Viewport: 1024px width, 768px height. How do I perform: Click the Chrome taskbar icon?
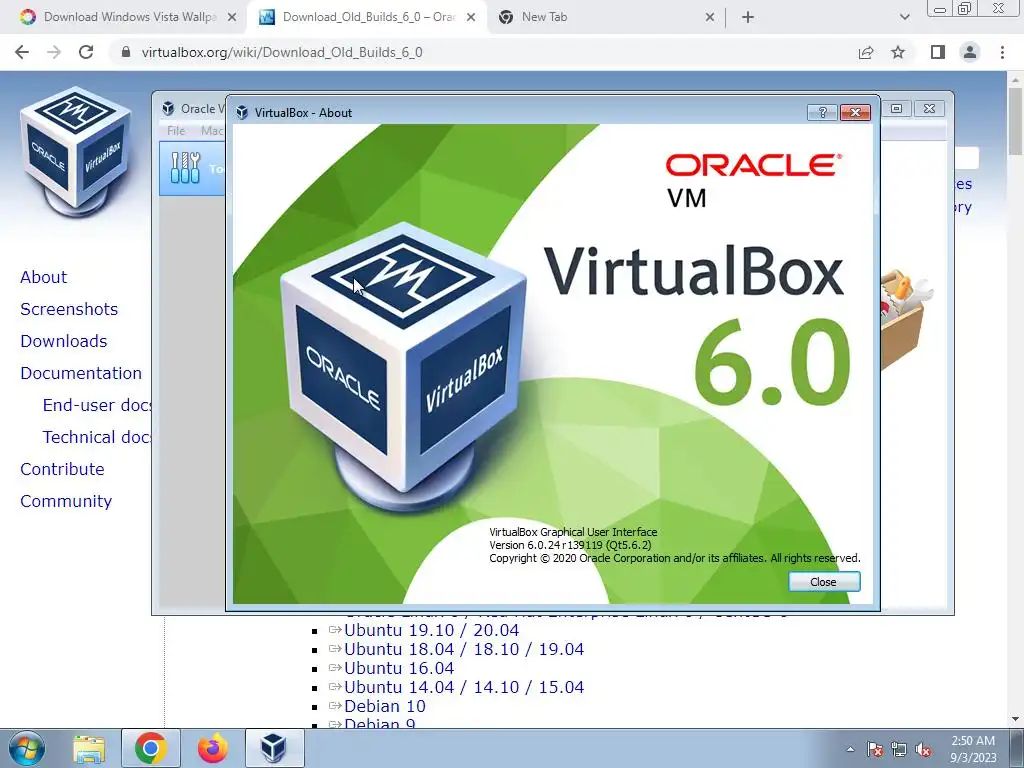click(x=150, y=748)
